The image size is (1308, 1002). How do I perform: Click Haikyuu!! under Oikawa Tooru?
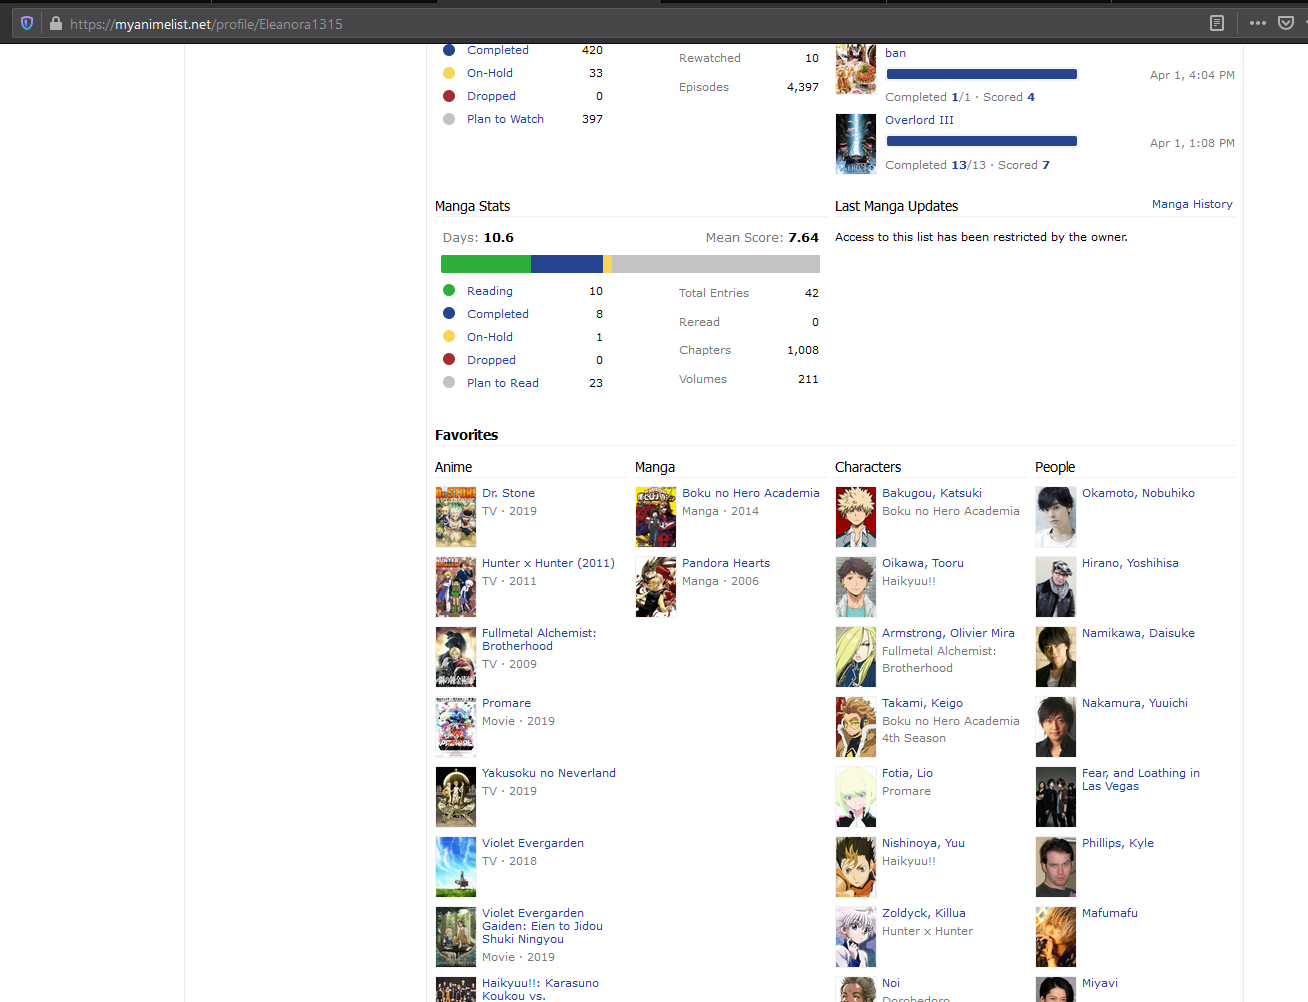coord(909,581)
